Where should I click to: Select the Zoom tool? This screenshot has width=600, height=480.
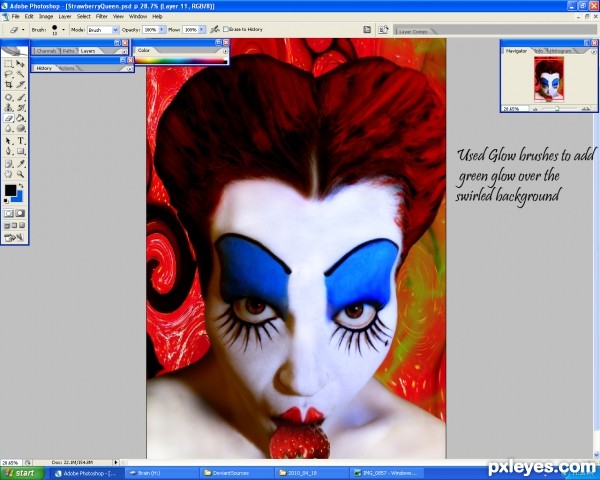(x=20, y=174)
